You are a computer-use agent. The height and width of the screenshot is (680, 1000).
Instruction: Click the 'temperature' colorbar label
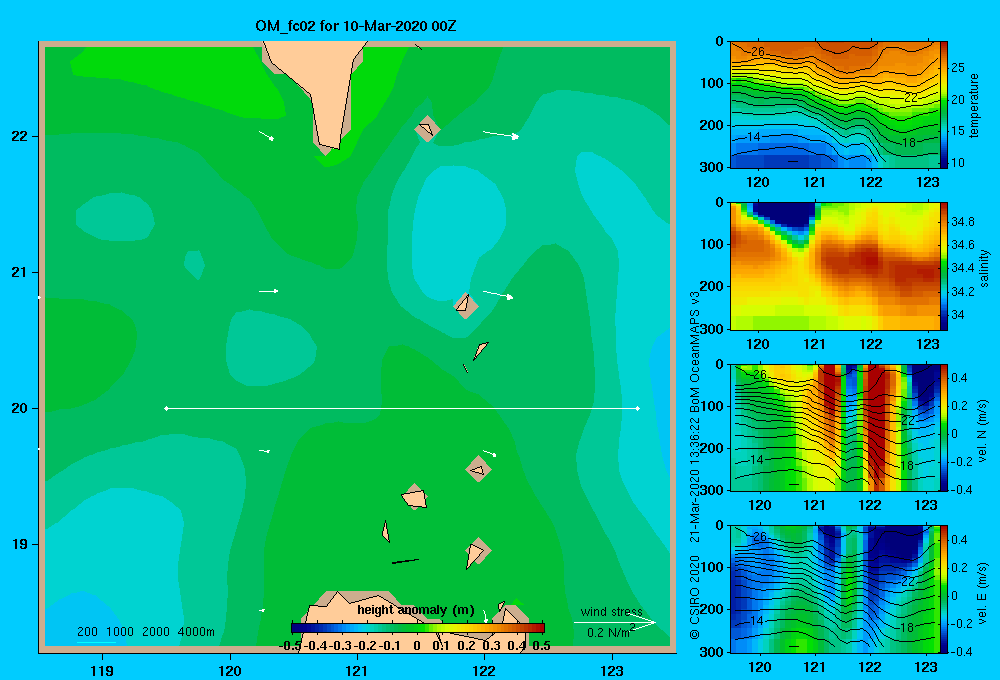973,105
